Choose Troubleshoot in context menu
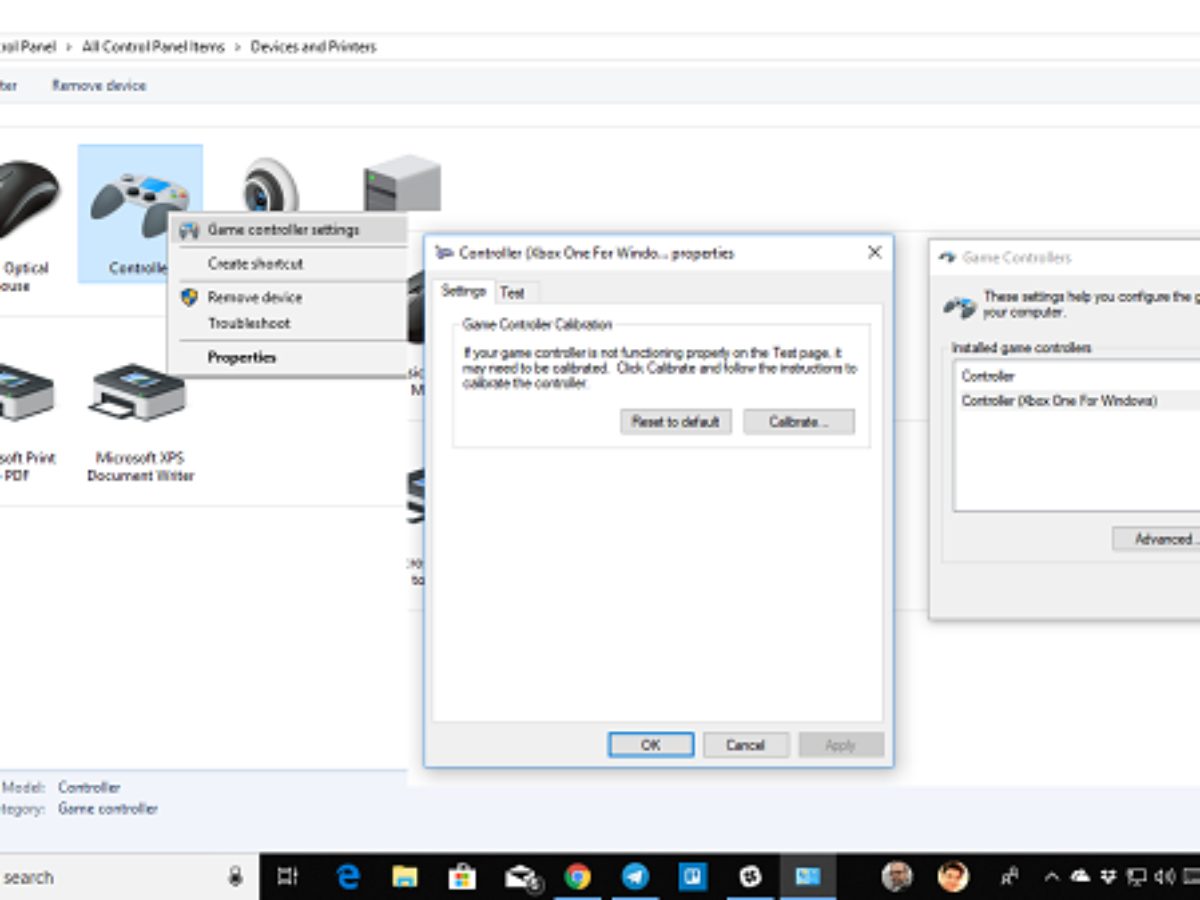This screenshot has height=900, width=1200. click(249, 323)
